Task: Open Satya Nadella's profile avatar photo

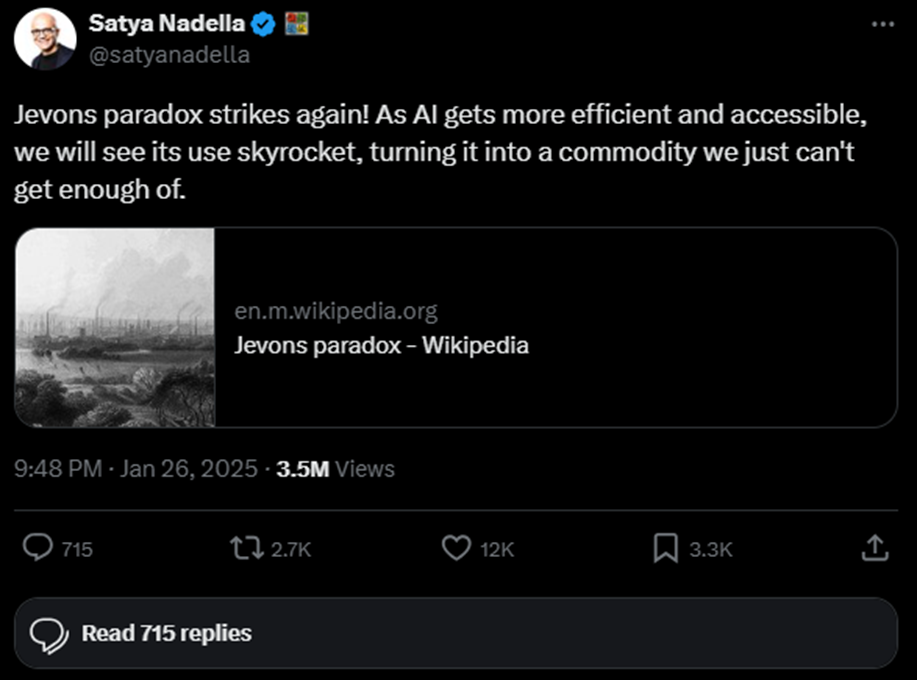Action: [45, 38]
